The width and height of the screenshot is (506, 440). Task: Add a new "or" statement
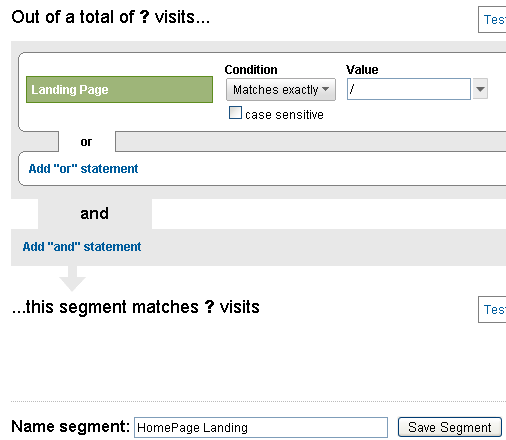(83, 169)
